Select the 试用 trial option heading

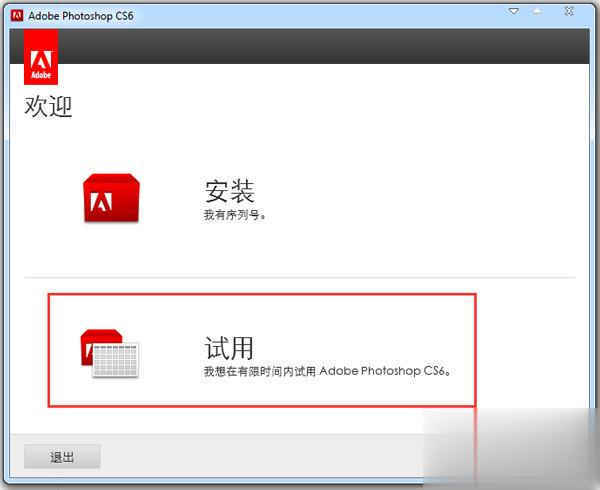click(229, 348)
